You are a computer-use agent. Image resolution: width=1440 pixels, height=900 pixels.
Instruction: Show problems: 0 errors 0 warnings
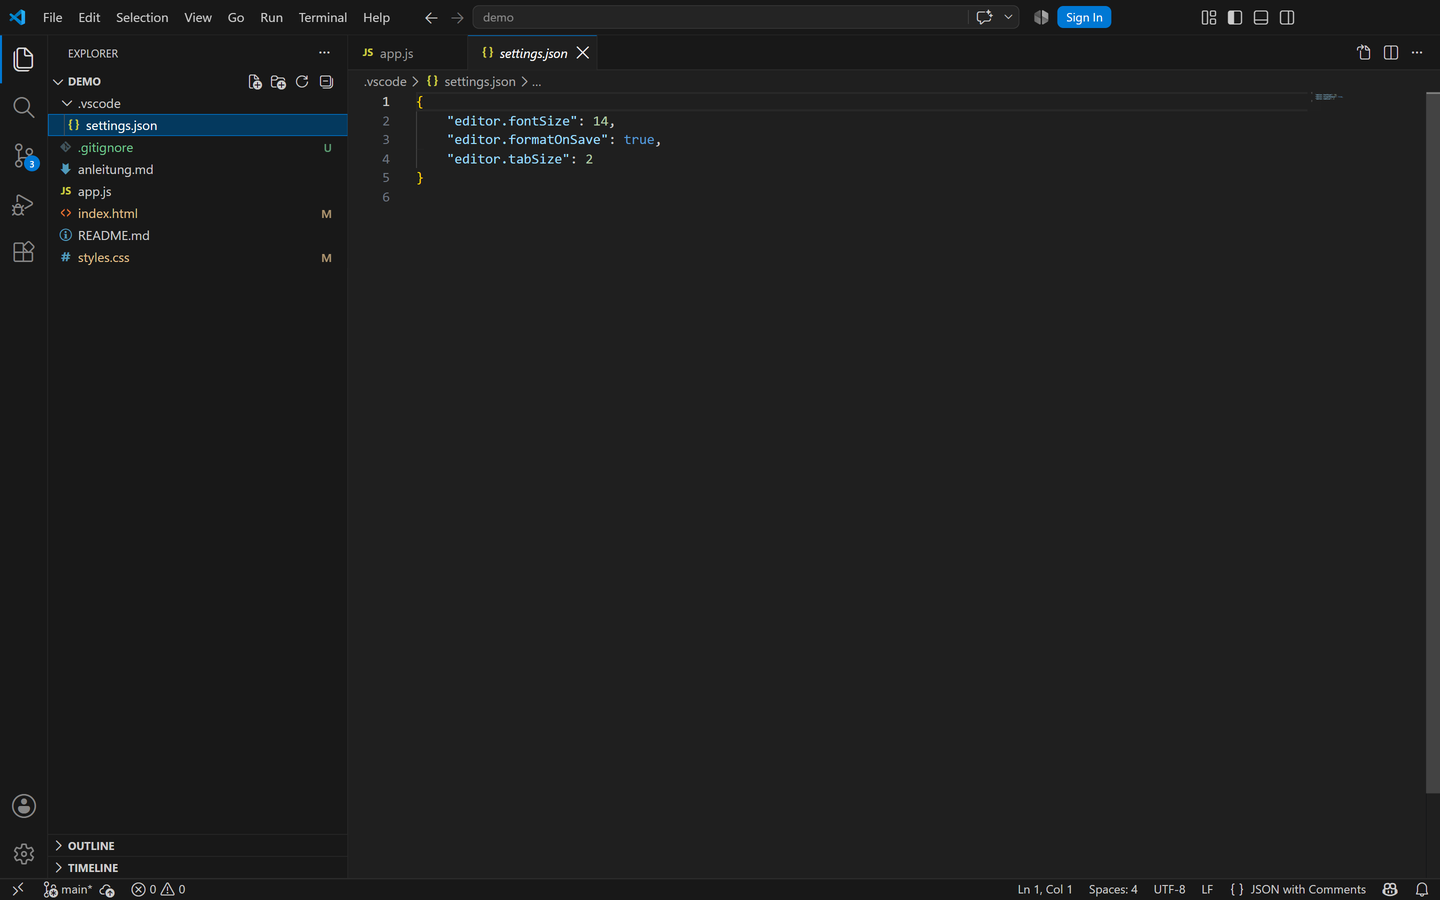[158, 889]
